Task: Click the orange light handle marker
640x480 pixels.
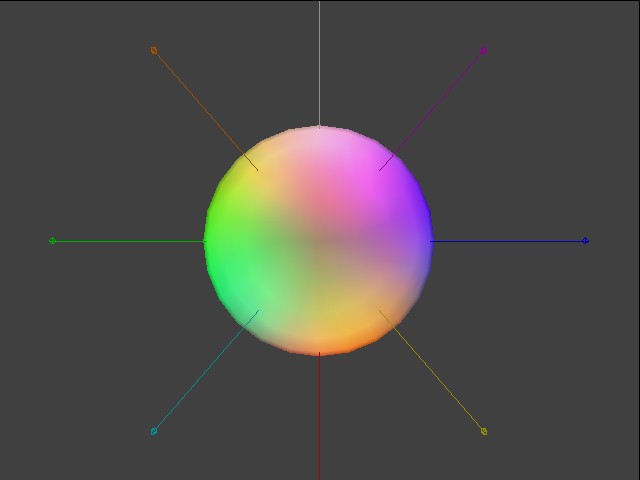Action: 154,50
